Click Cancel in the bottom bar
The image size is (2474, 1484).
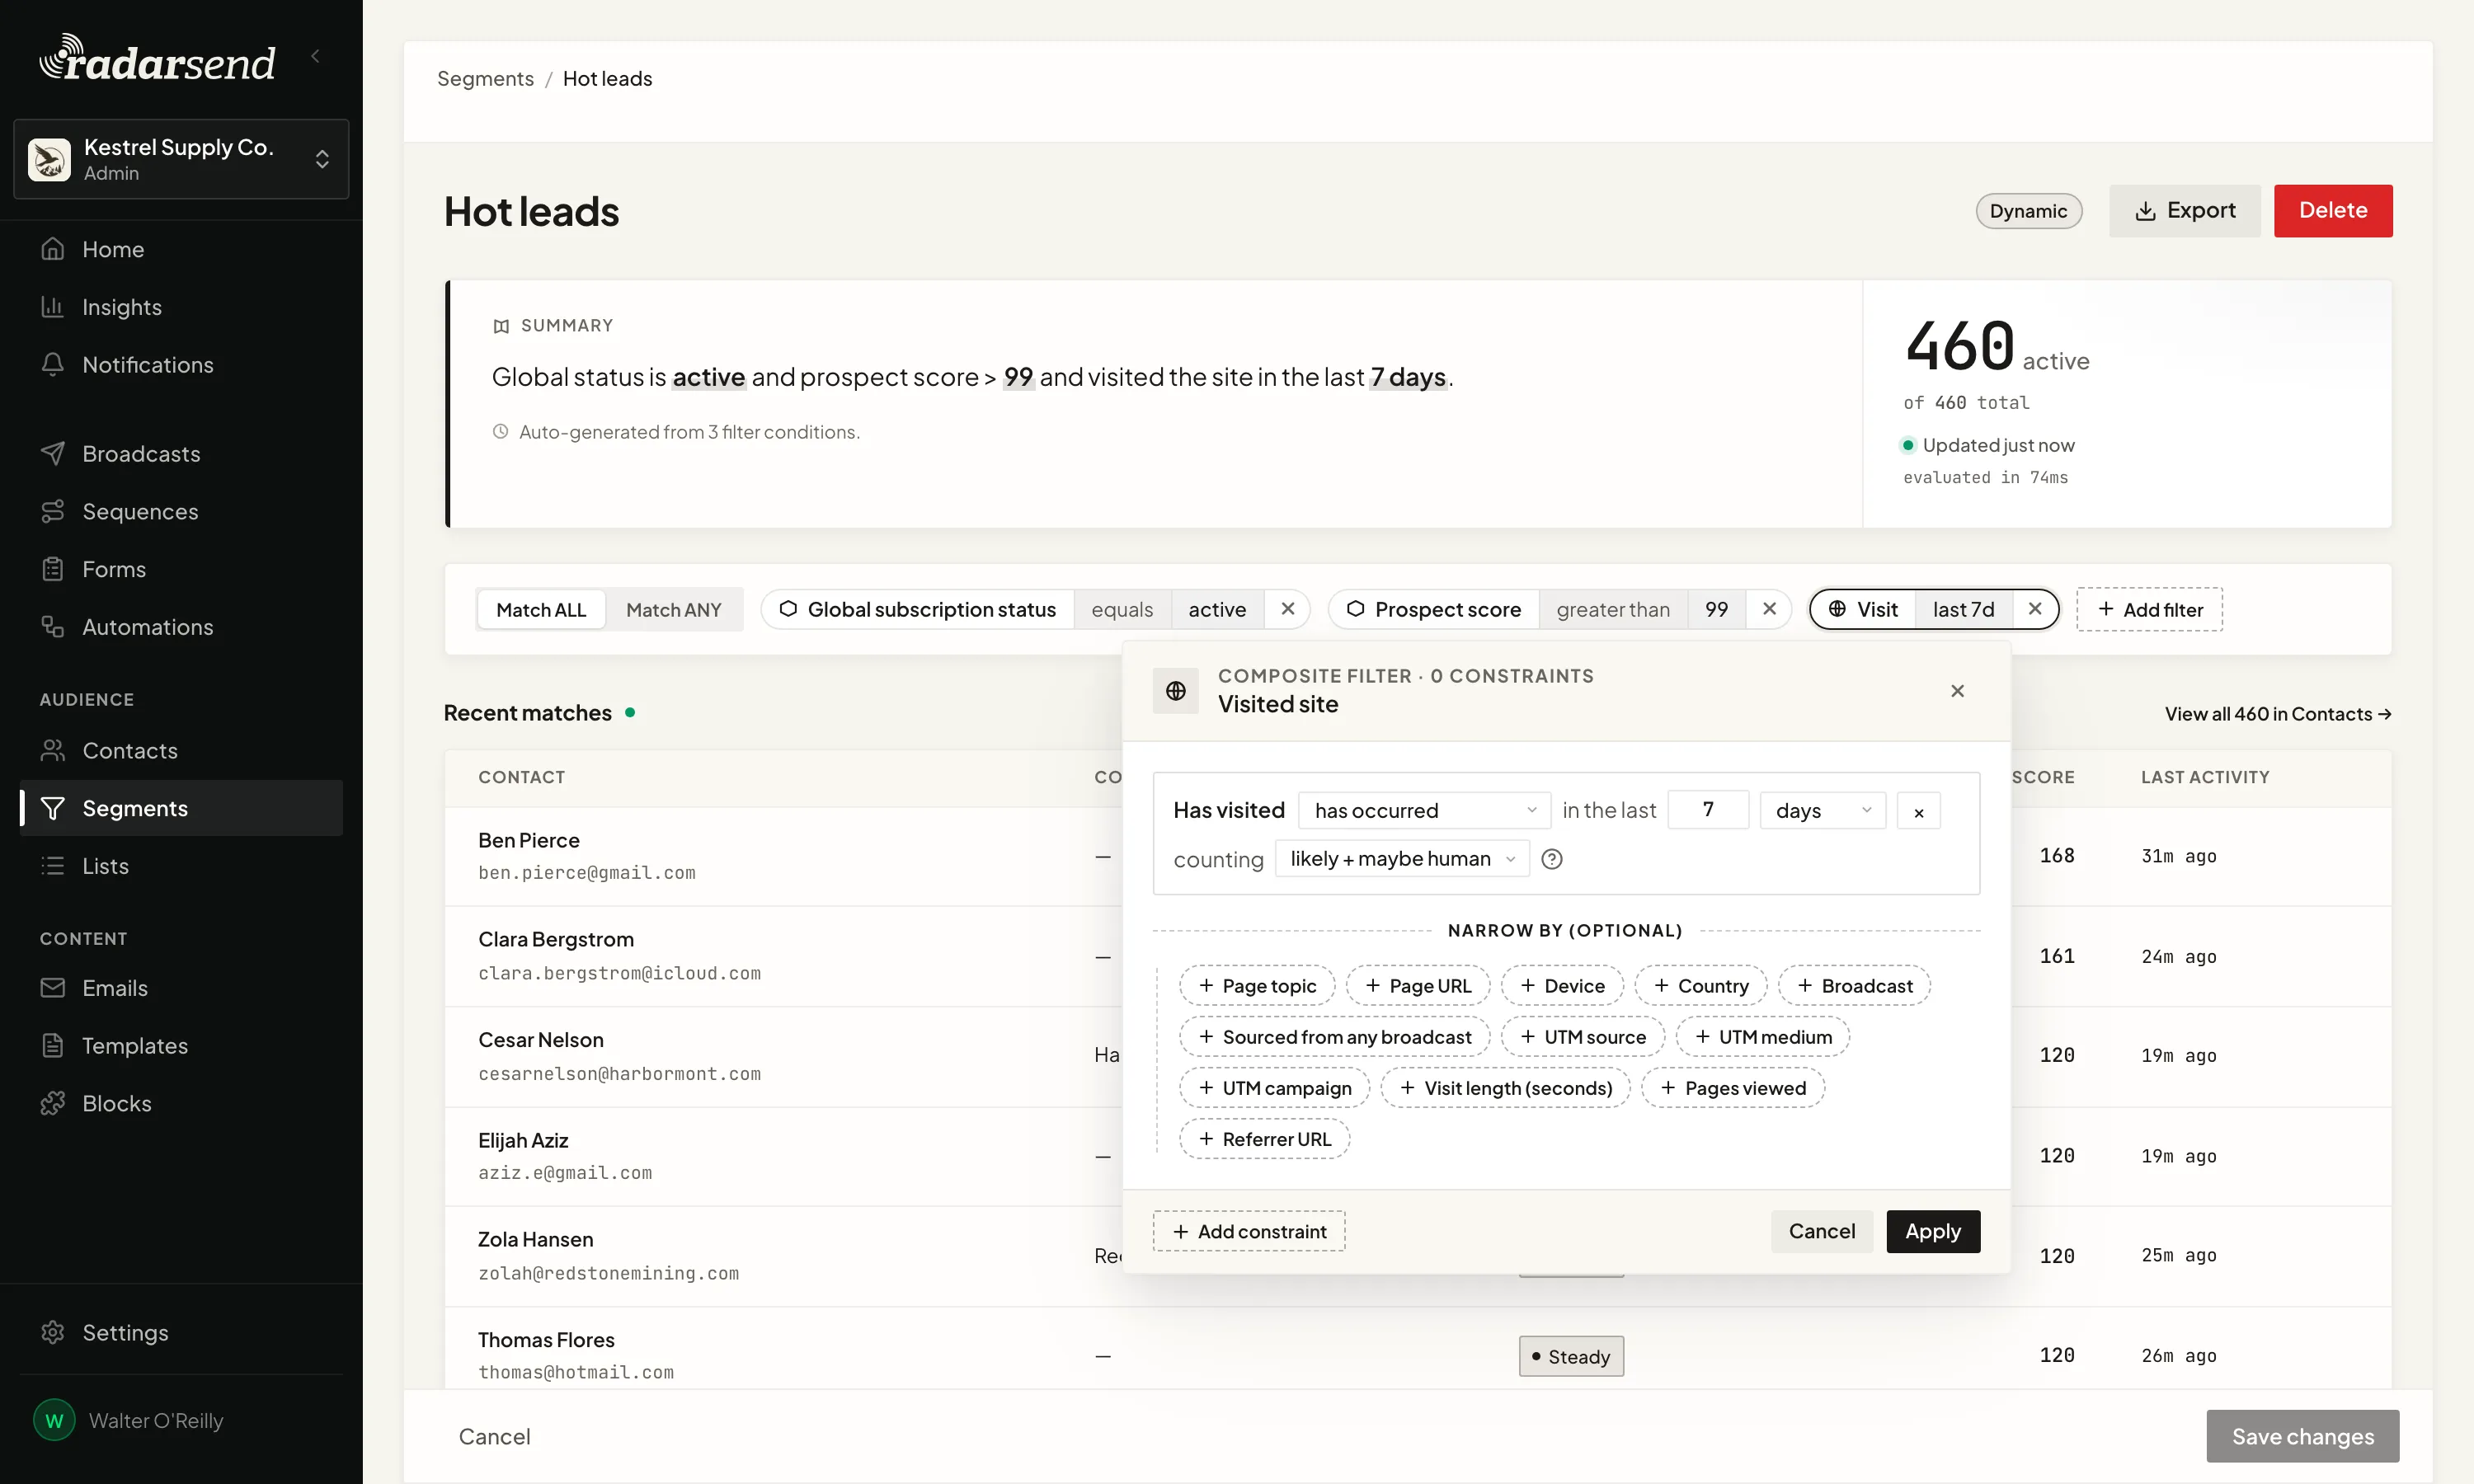[494, 1436]
